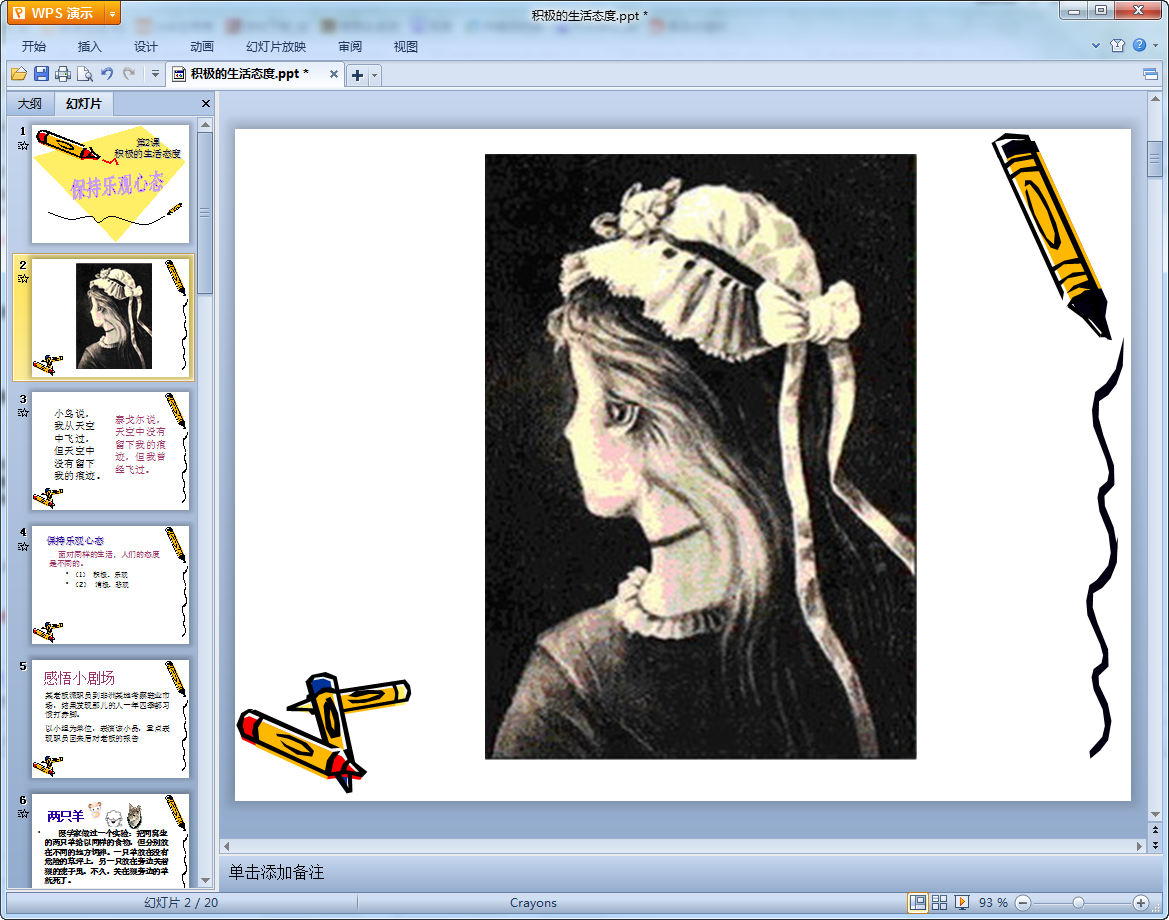Zoom out with the minus button

1023,903
